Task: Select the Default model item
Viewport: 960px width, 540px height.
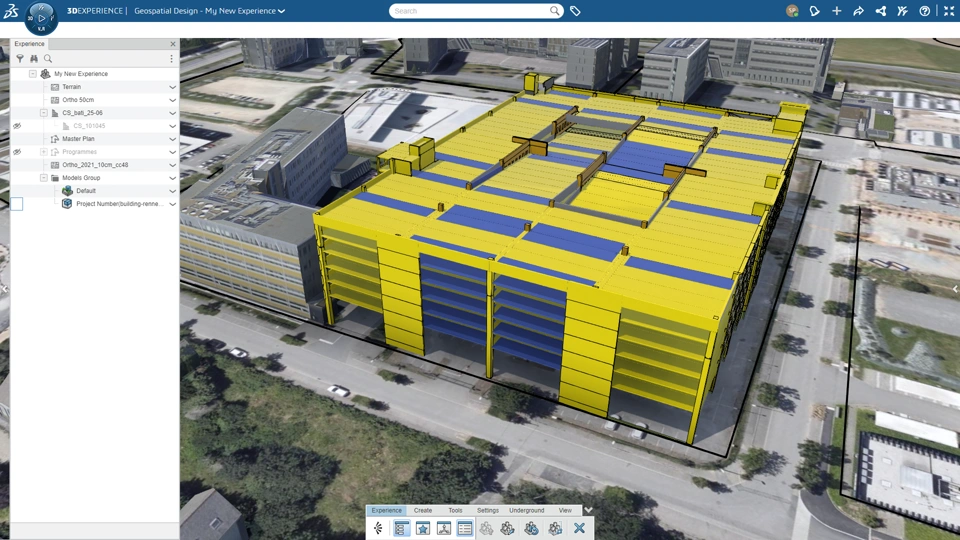Action: point(86,191)
